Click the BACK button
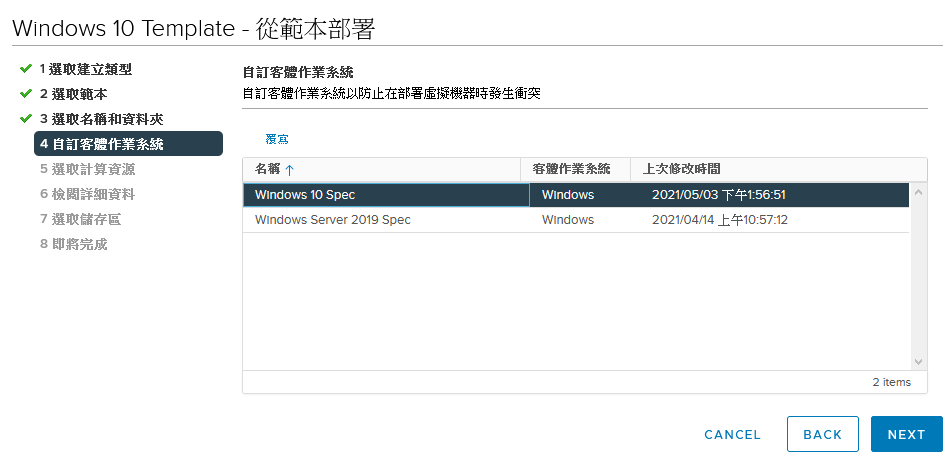The image size is (951, 468). point(822,434)
